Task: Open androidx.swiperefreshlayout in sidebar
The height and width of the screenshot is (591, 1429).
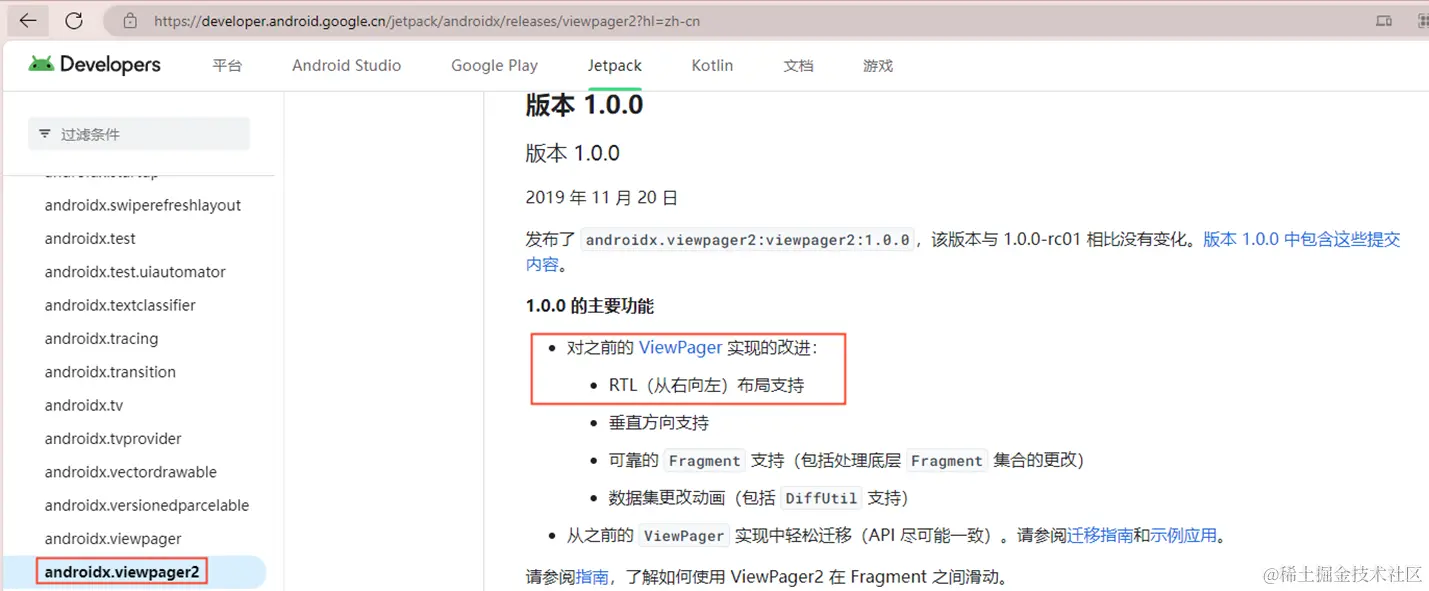Action: [x=143, y=205]
